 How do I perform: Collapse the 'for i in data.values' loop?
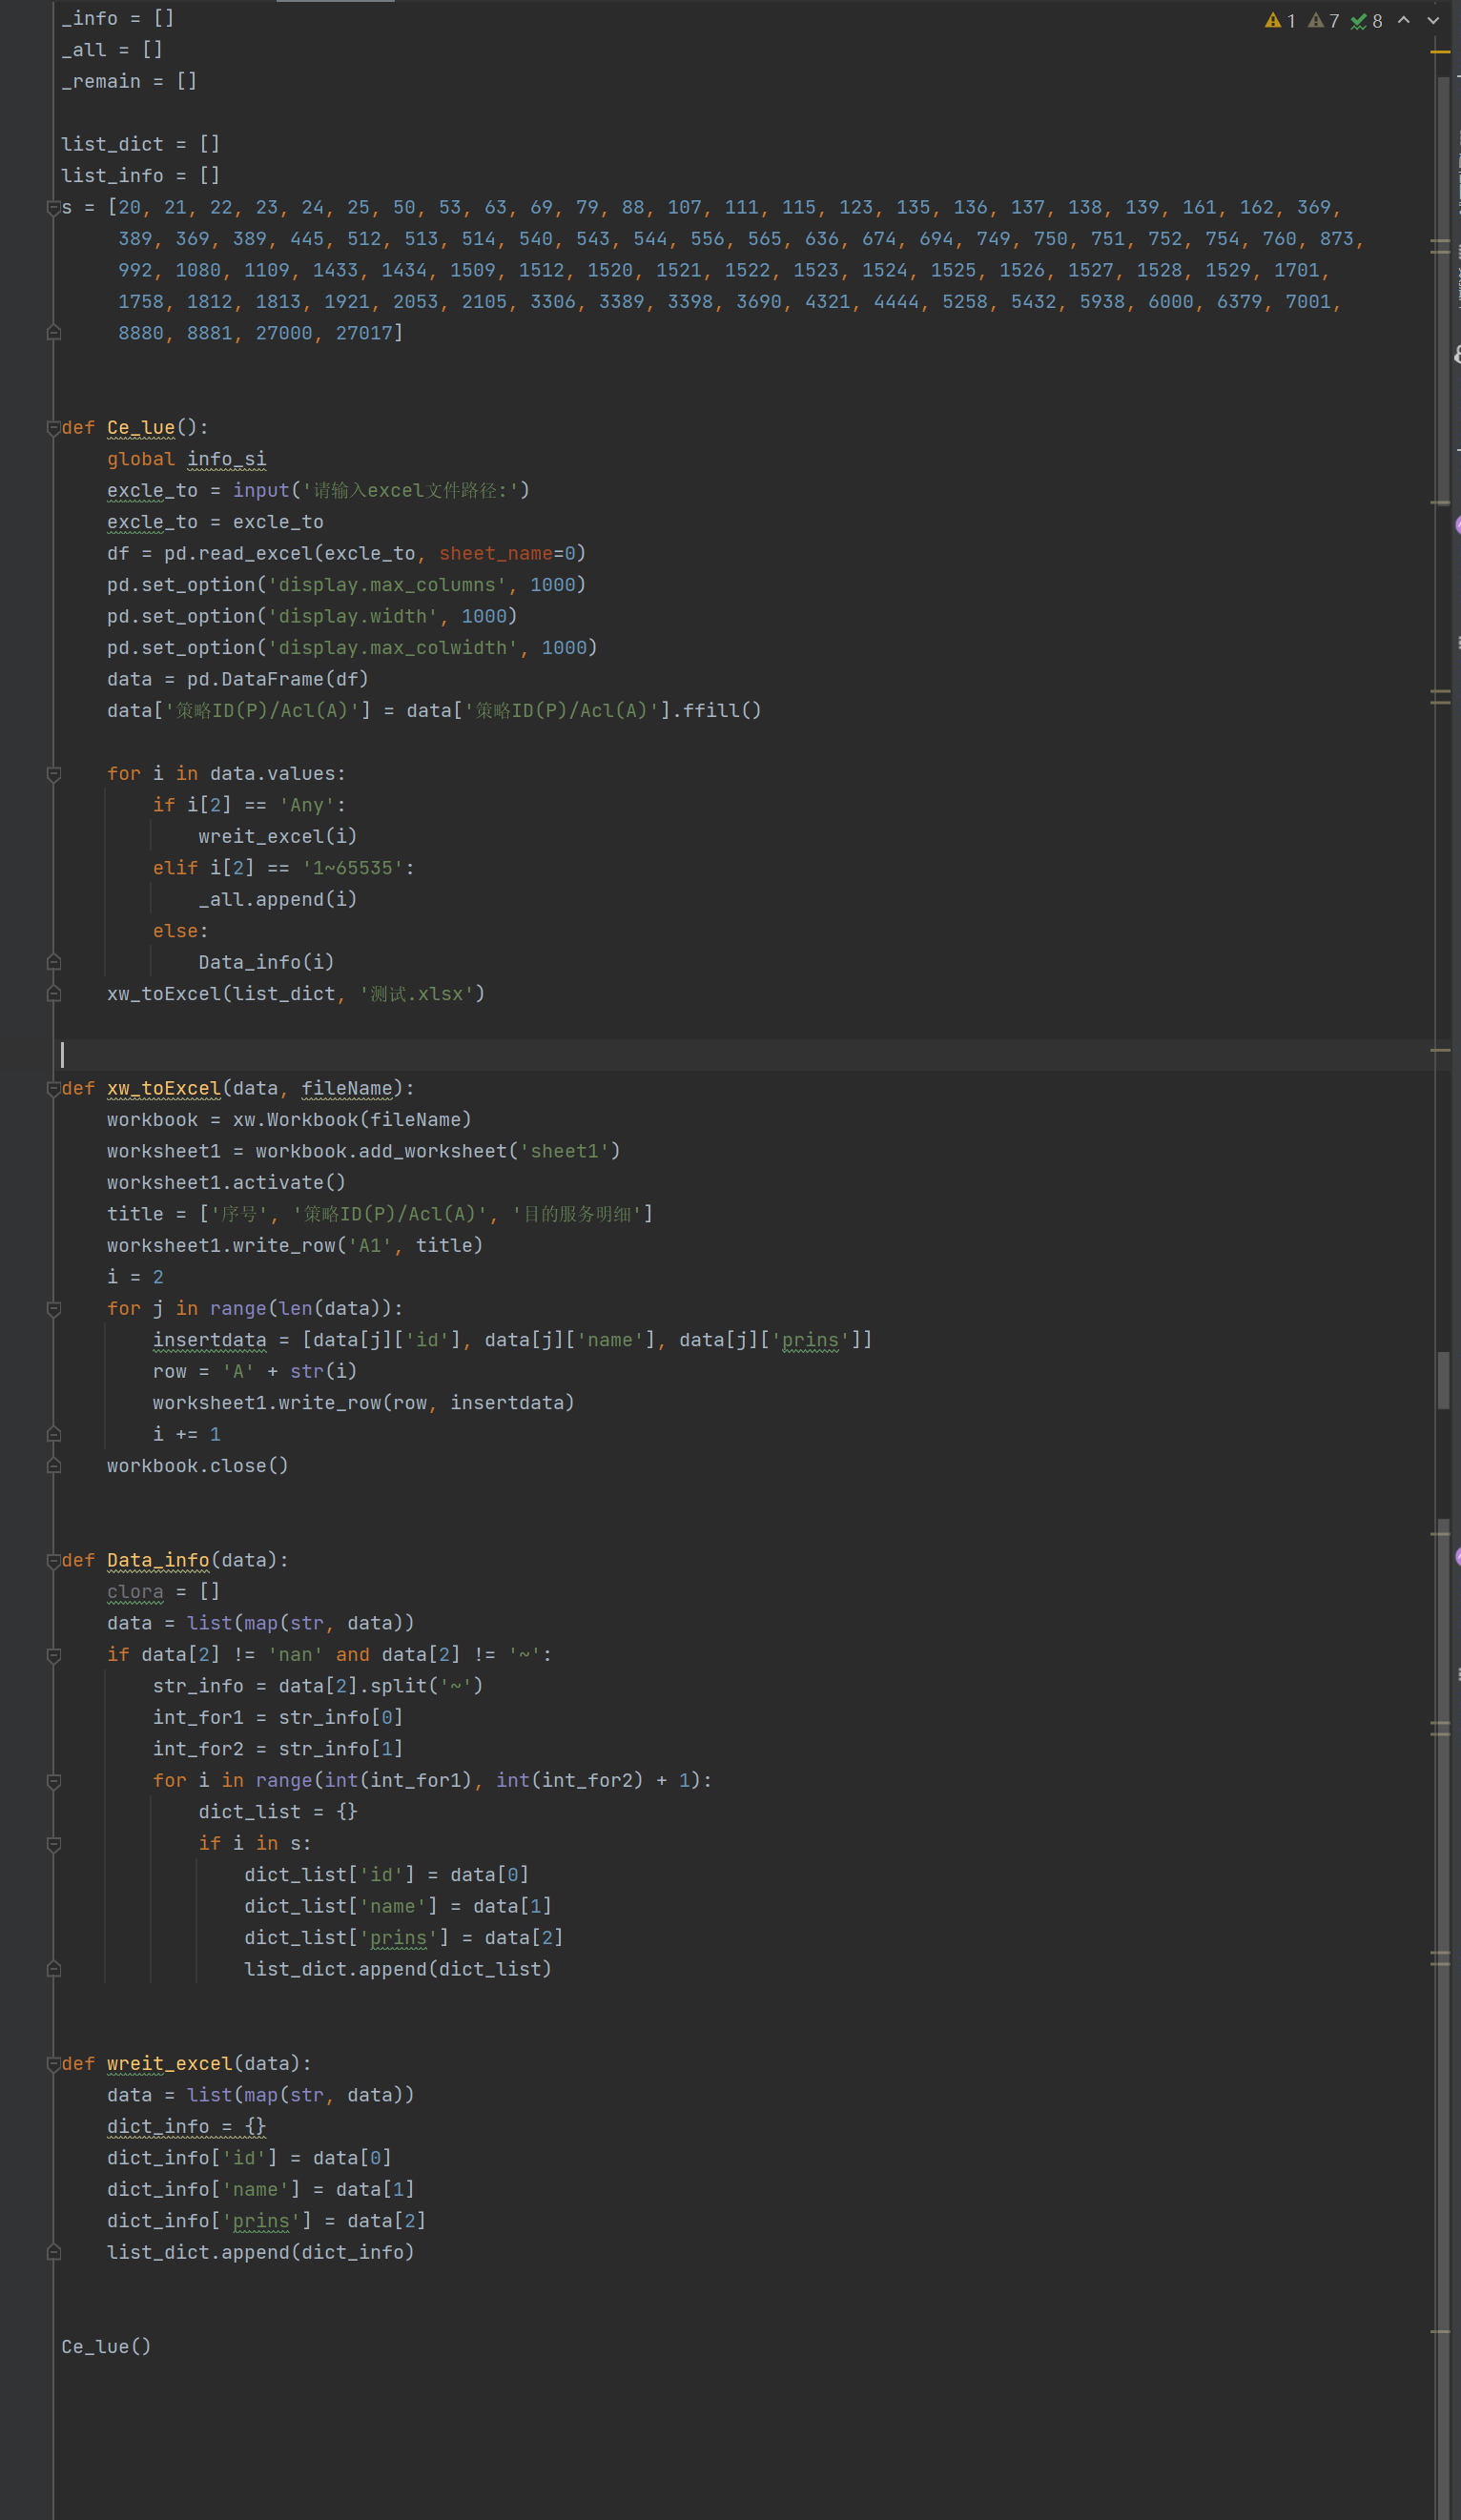pyautogui.click(x=54, y=774)
